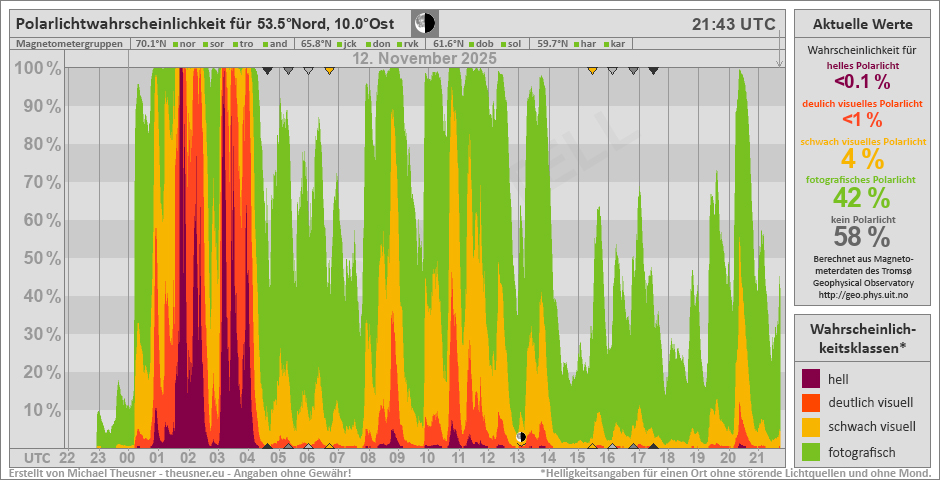
Task: Click the '12. November 2025' date label
Action: coord(424,59)
